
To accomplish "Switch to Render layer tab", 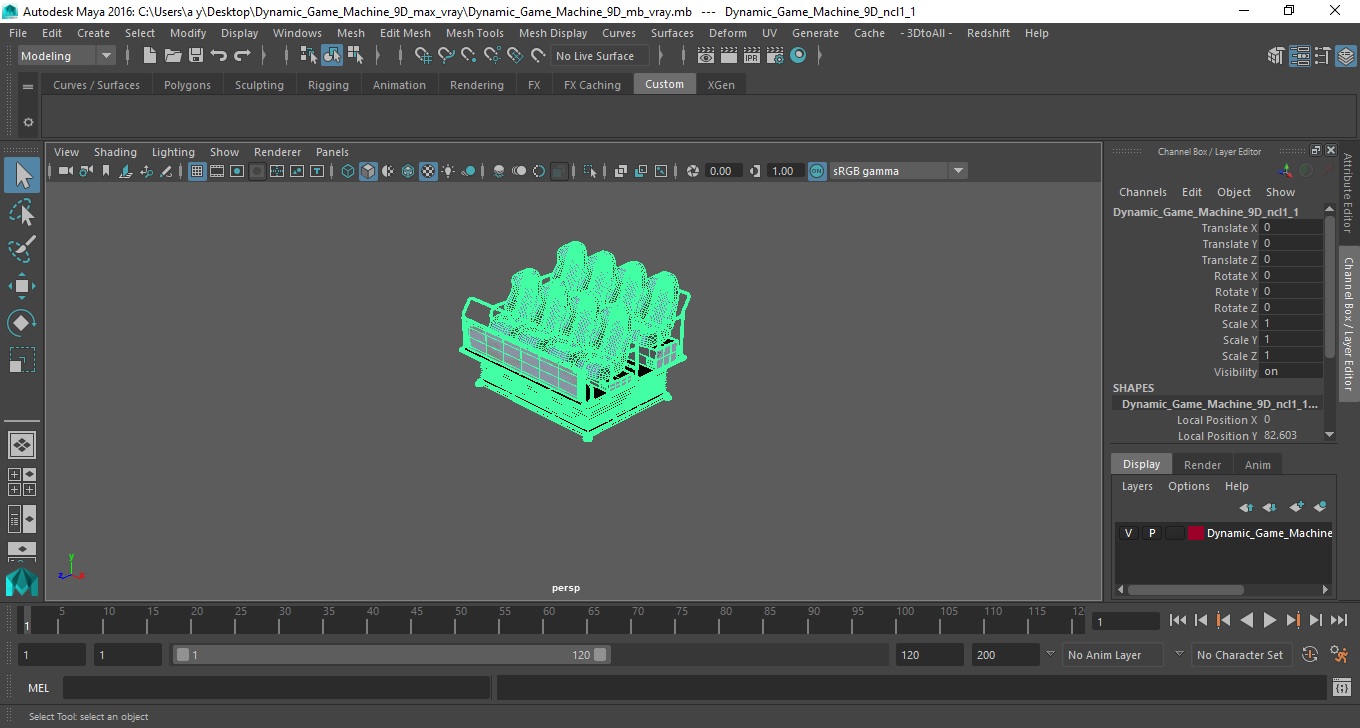I will coord(1202,465).
